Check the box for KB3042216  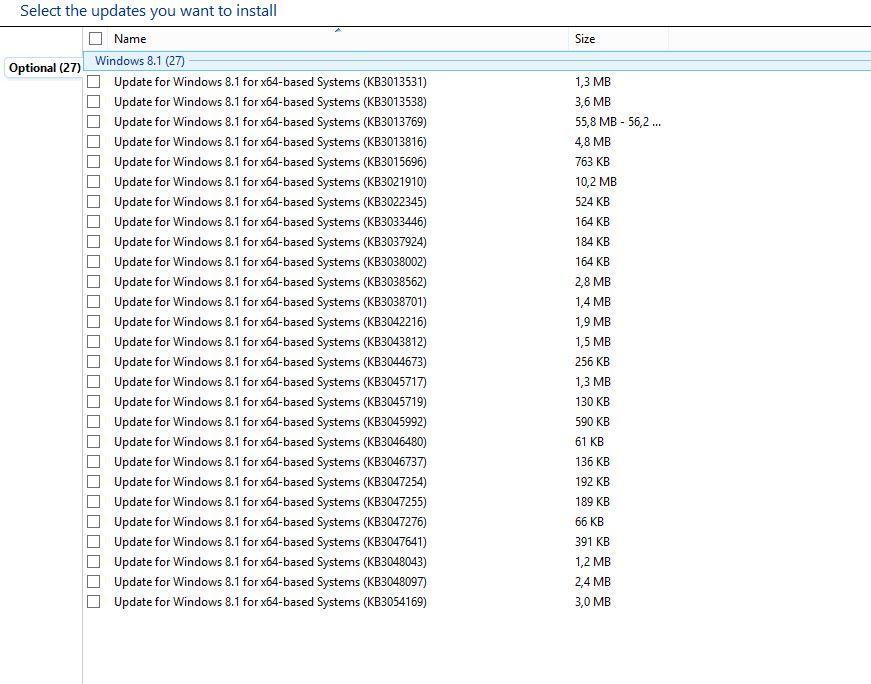(x=94, y=322)
